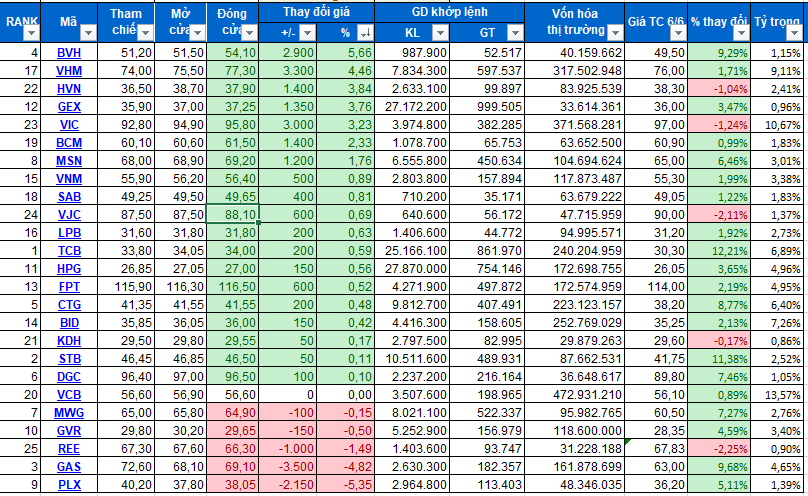The image size is (808, 496).
Task: Select cell -3.500 price change of GAS
Action: coord(288,467)
